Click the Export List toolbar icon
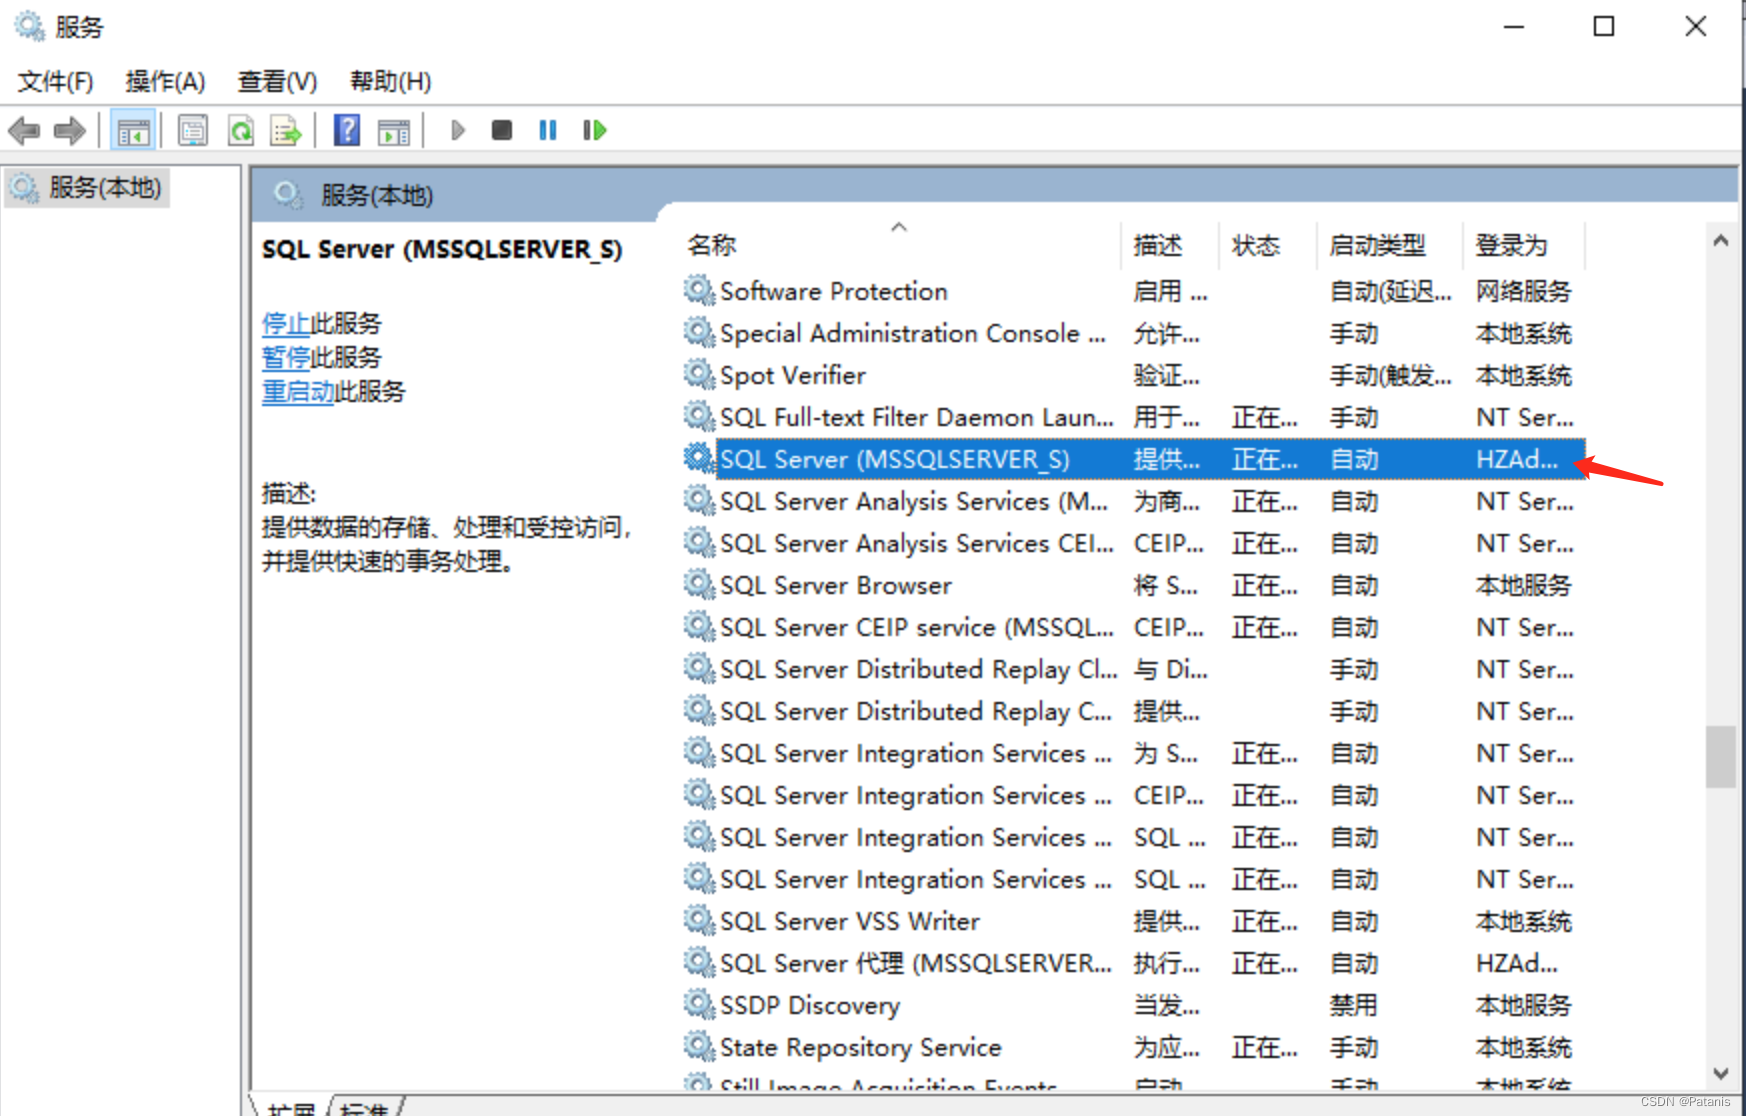Screen dimensions: 1746x1116 point(286,130)
